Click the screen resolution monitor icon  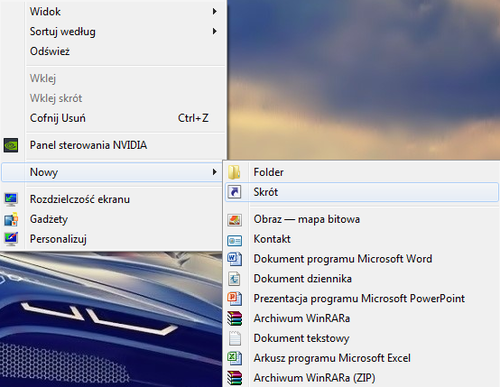click(x=11, y=199)
